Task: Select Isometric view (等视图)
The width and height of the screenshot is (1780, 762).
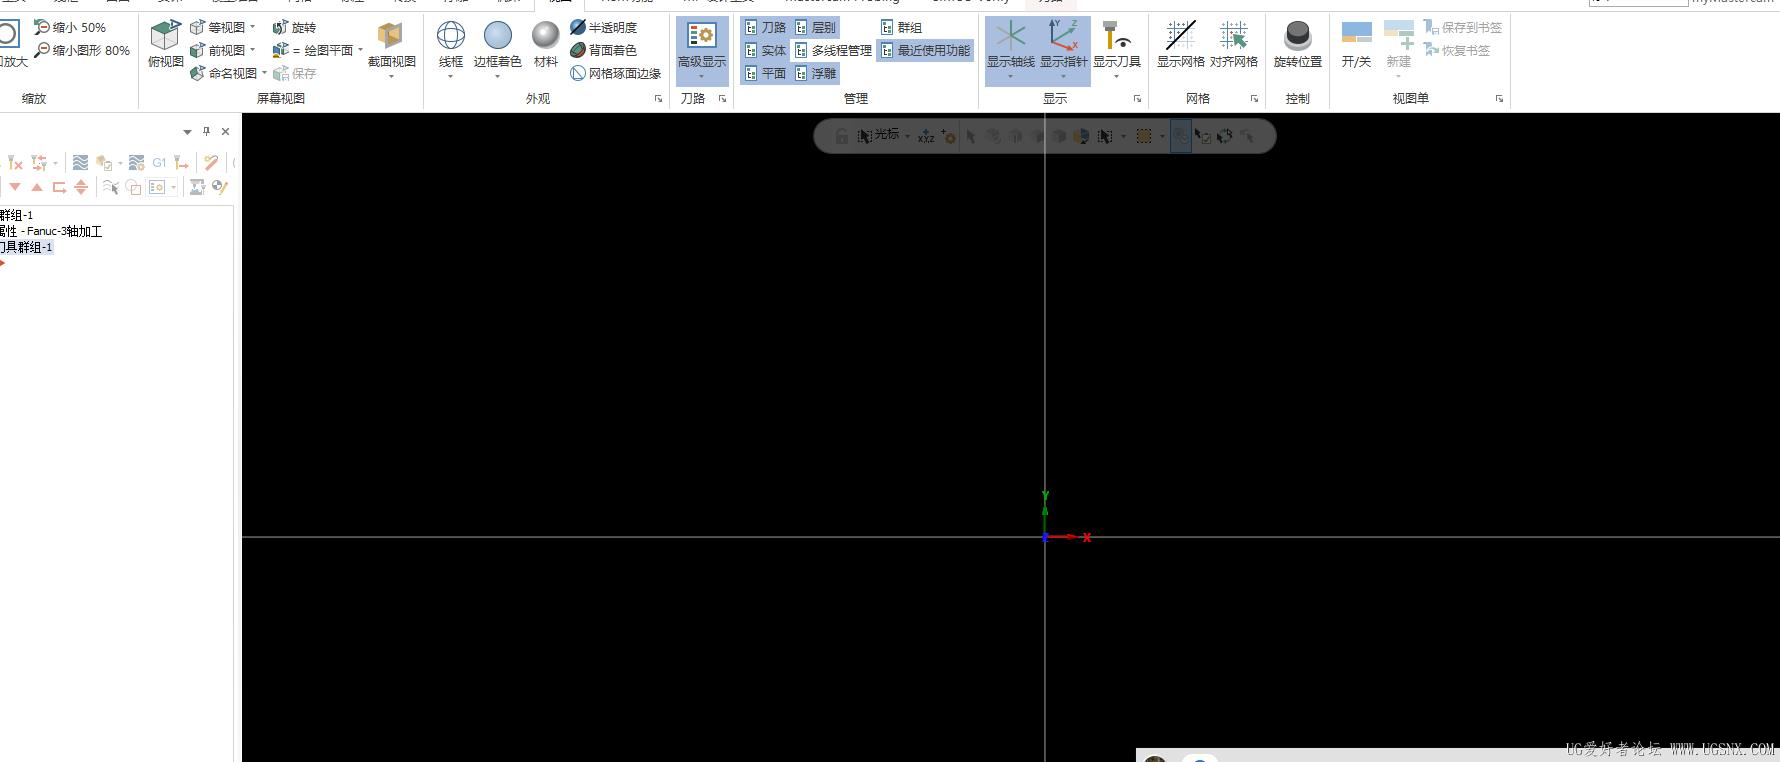Action: (x=217, y=27)
